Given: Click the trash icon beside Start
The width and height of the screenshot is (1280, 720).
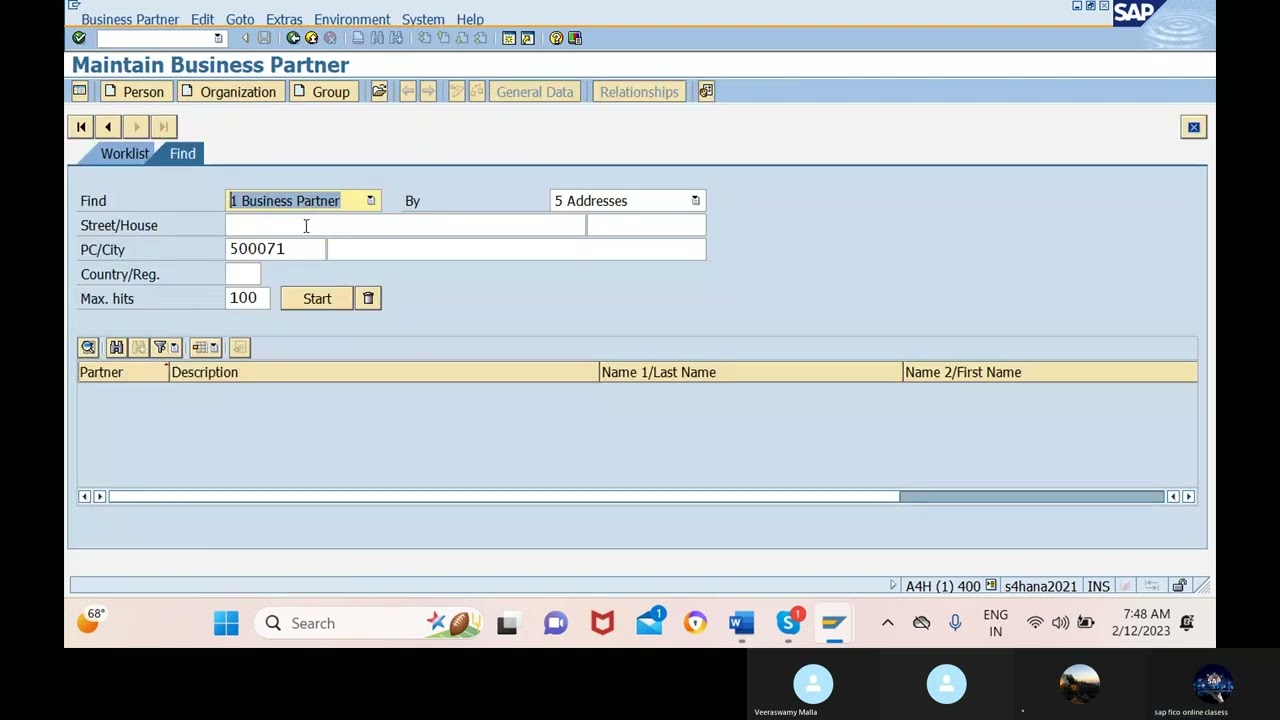Looking at the screenshot, I should coord(368,298).
